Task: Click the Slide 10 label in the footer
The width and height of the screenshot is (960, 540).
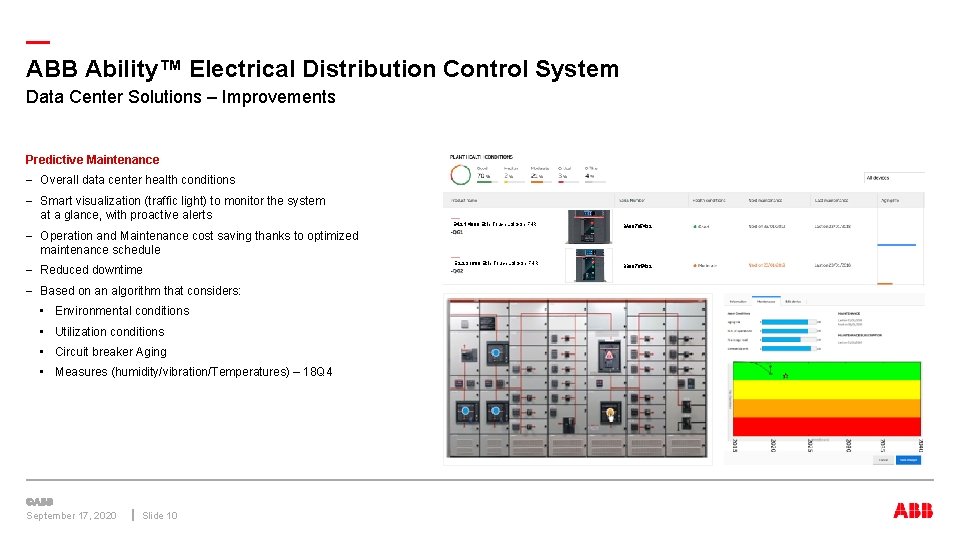Action: coord(160,516)
